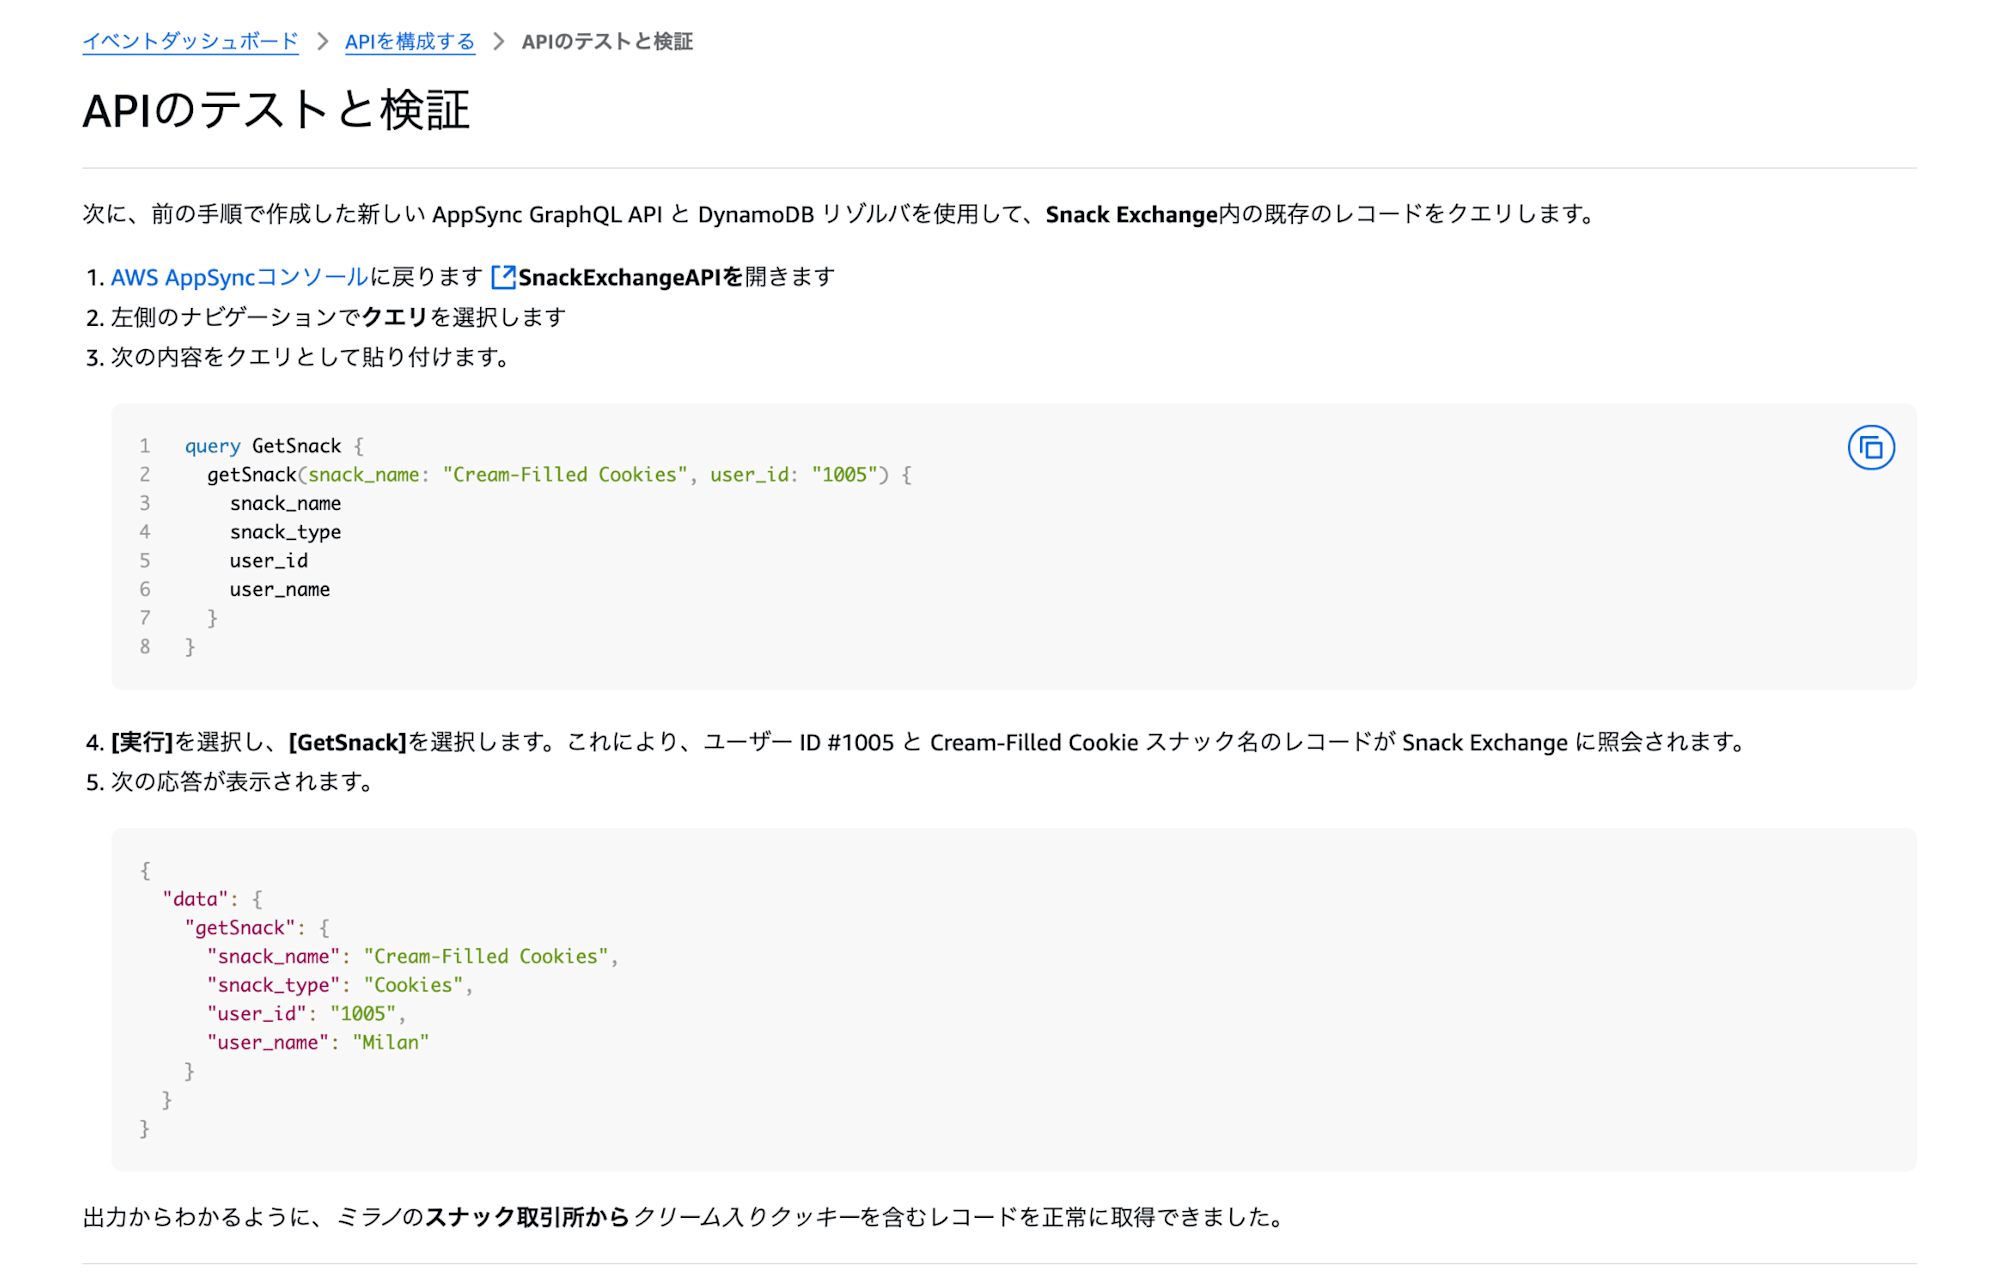Click bold Snack Exchange in intro paragraph

(x=1131, y=214)
